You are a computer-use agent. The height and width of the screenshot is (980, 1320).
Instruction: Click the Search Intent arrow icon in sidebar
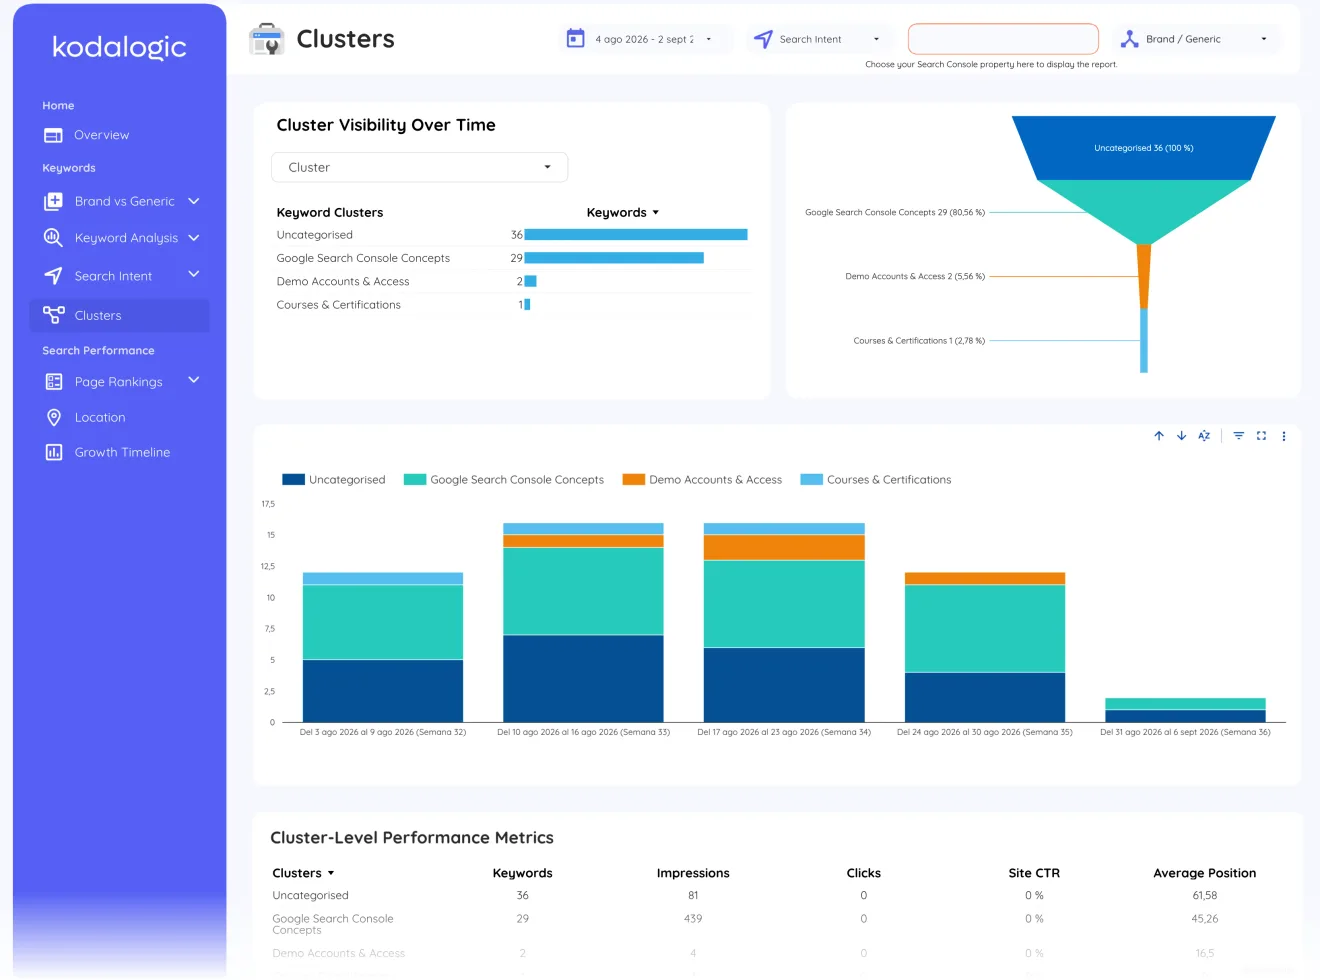[x=53, y=276]
